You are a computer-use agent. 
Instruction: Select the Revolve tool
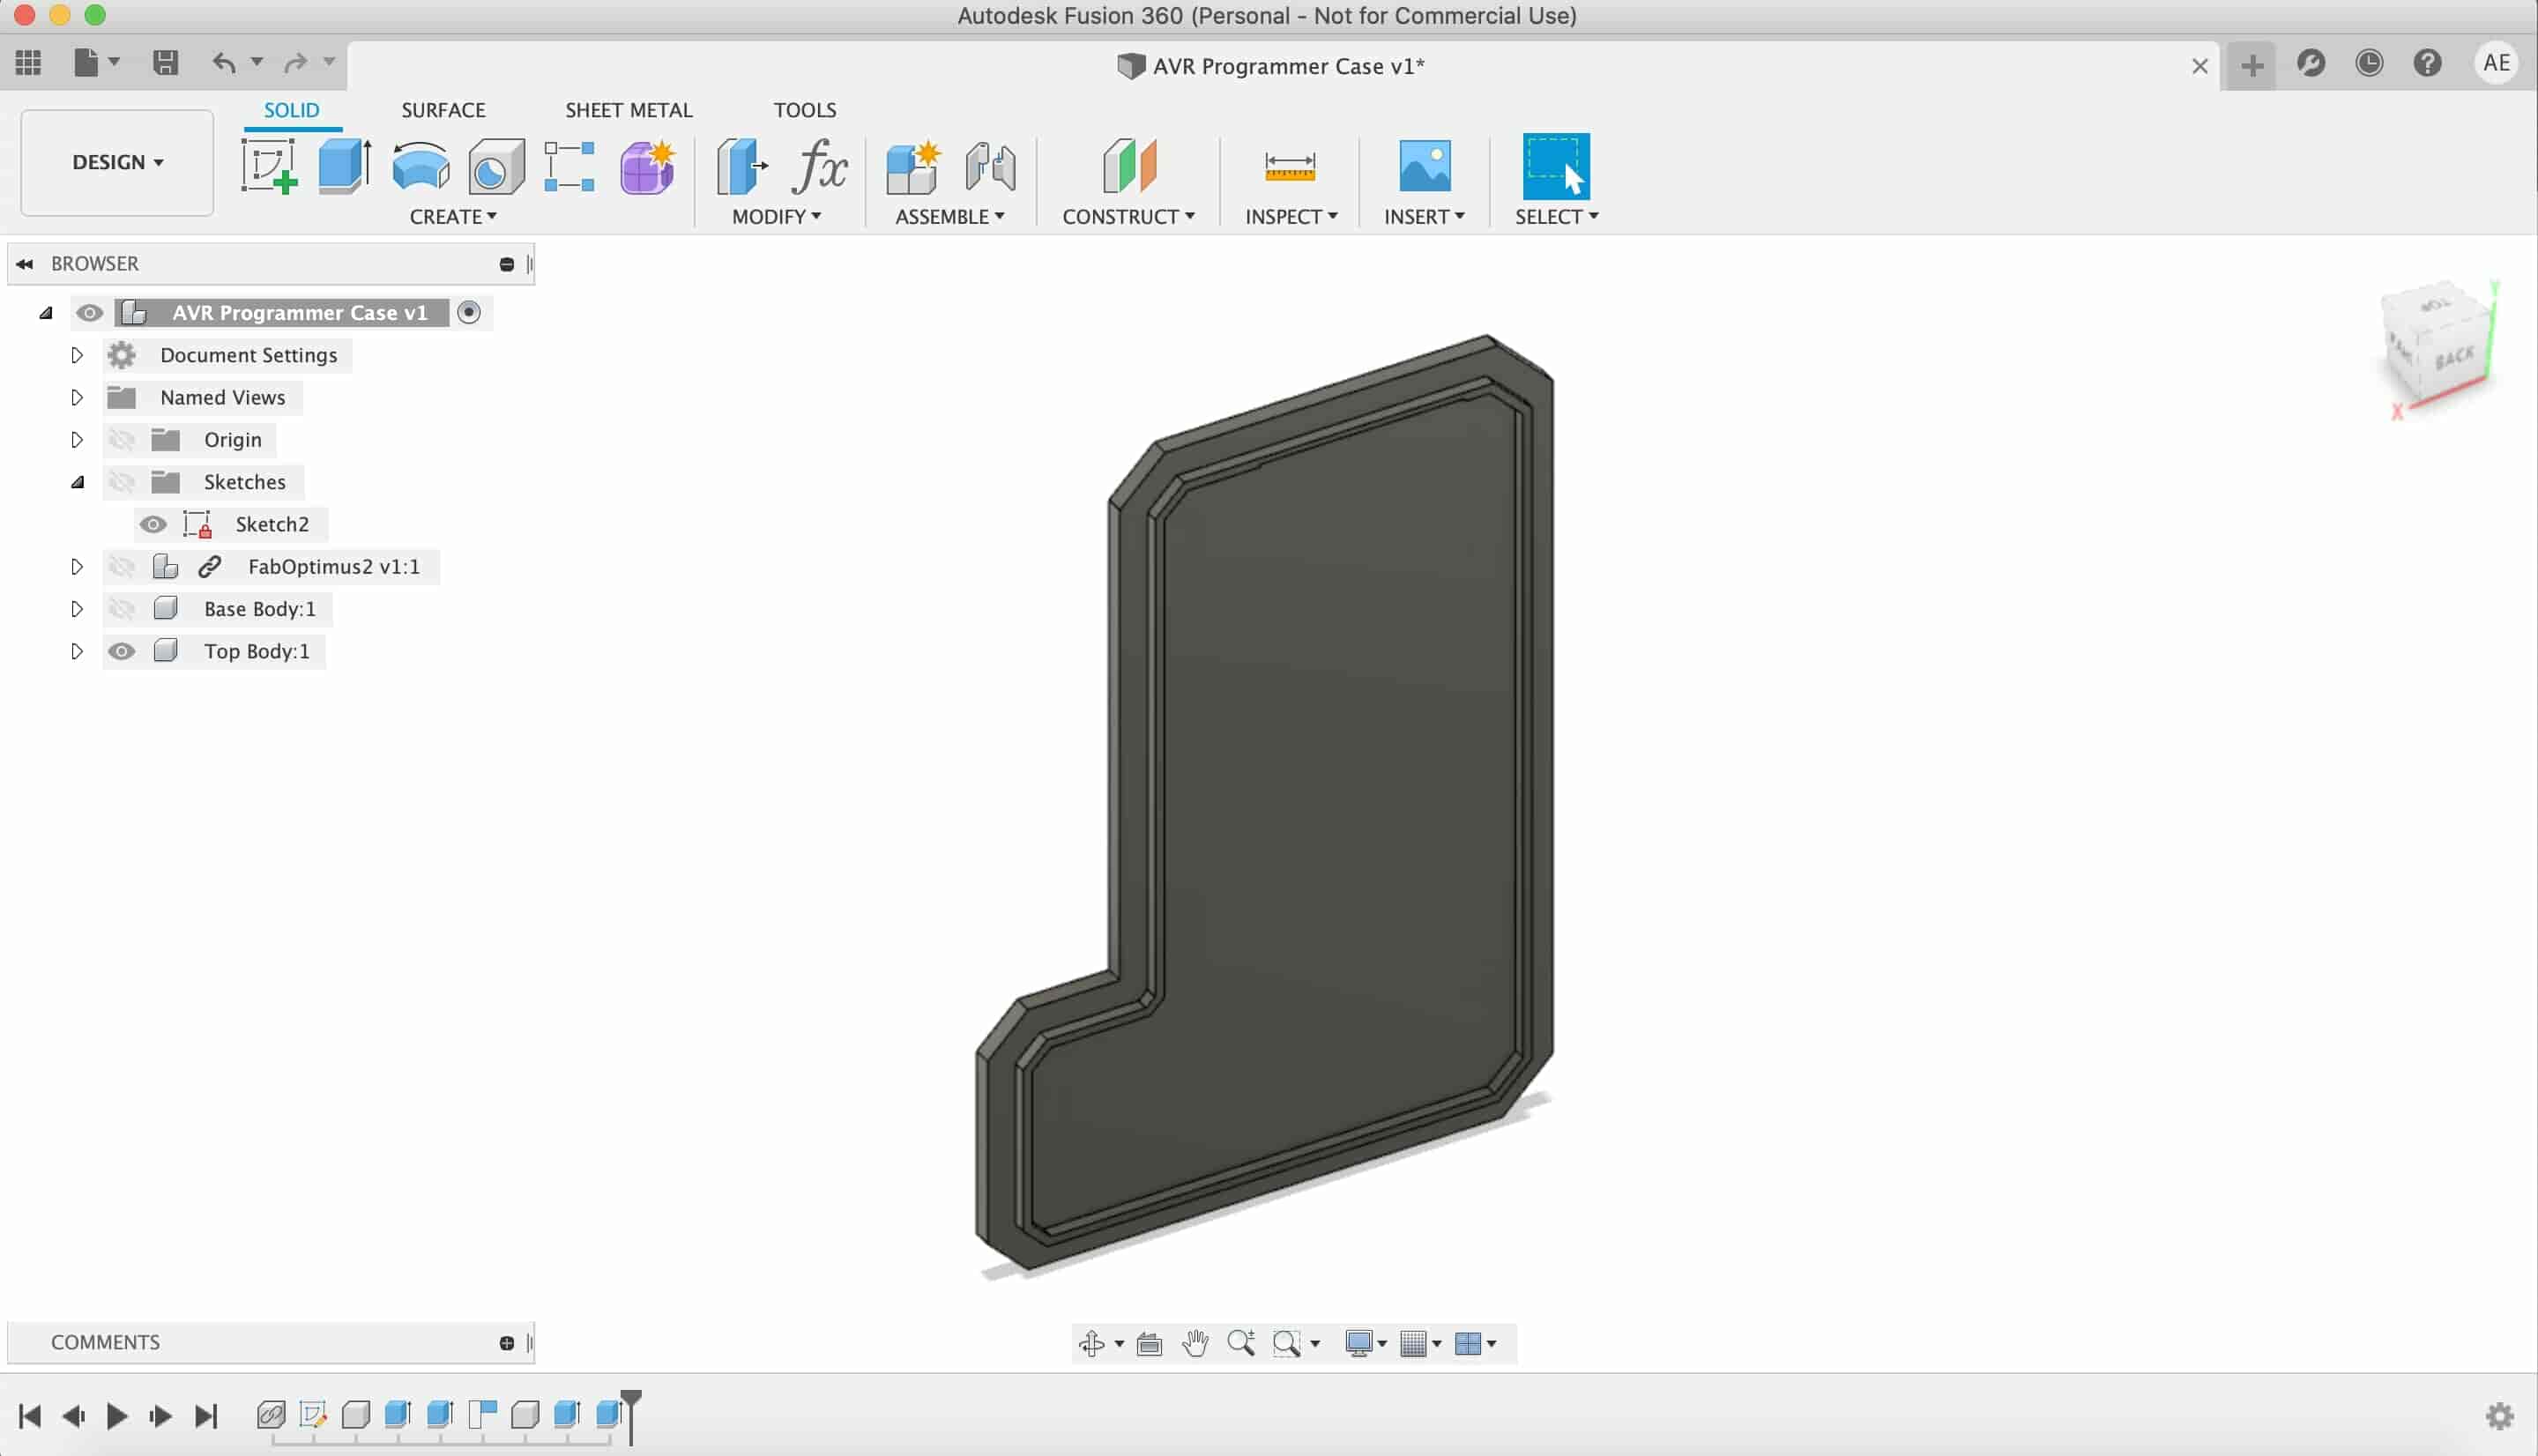pos(421,166)
